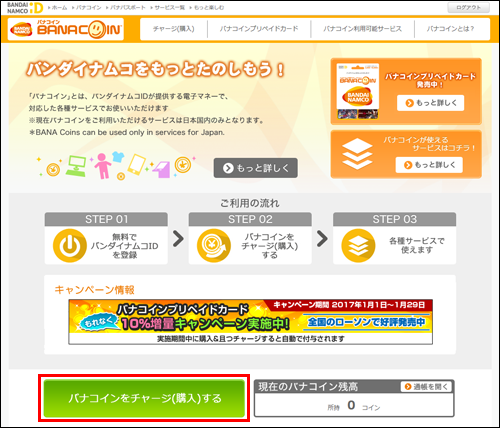Click the gray もっと詳しく button
This screenshot has width=500, height=428.
[256, 168]
